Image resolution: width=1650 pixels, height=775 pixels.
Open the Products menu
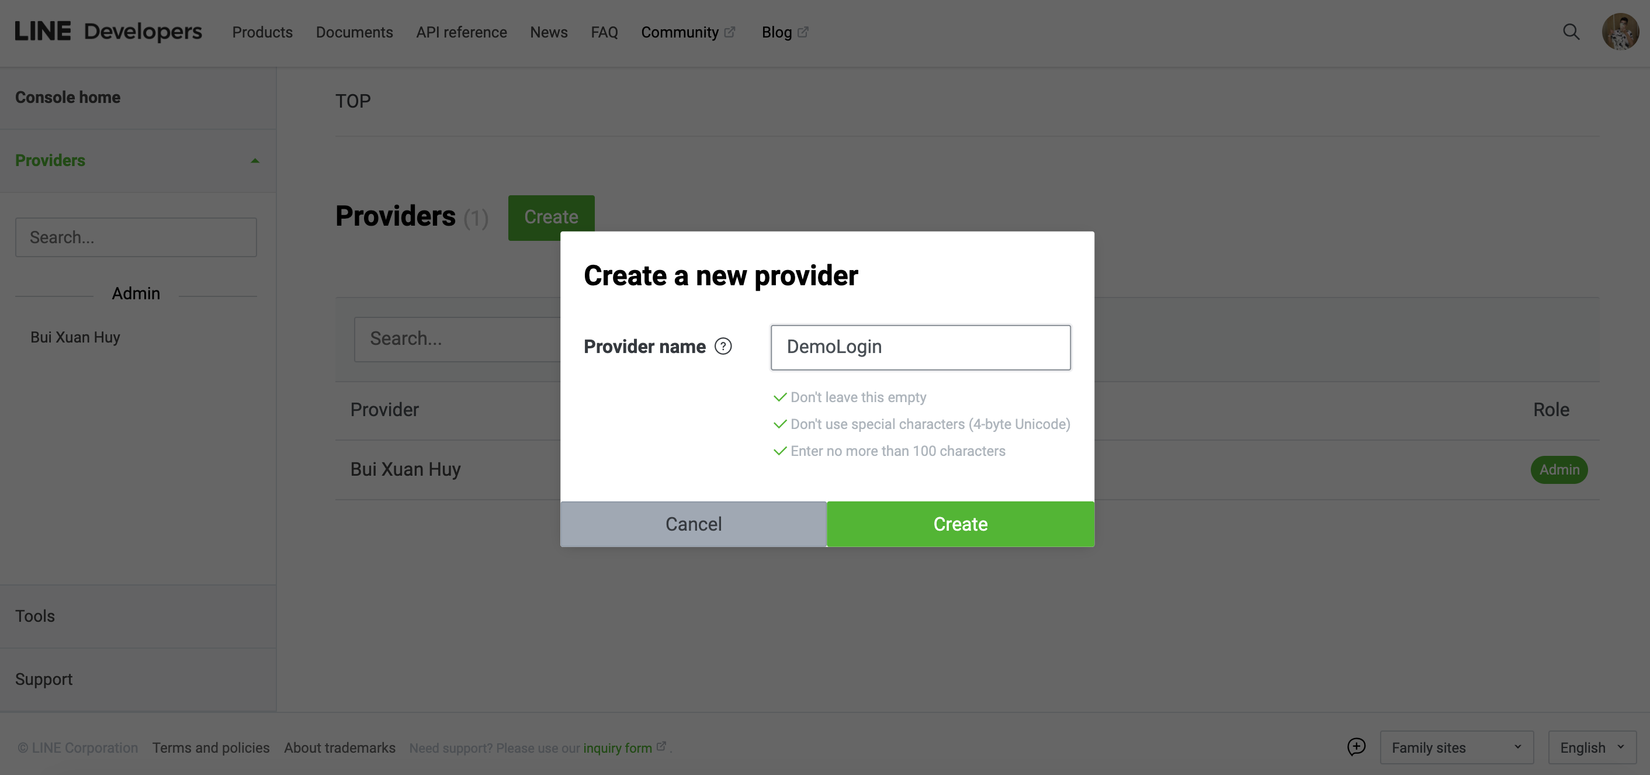pyautogui.click(x=262, y=32)
